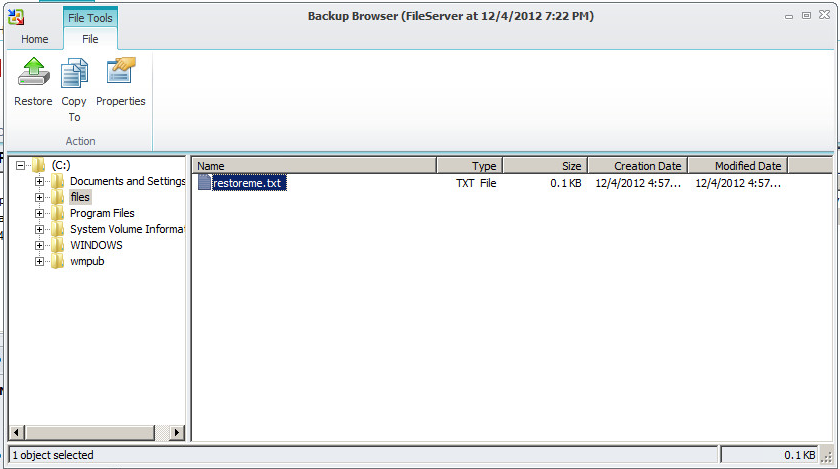Viewport: 840px width, 469px height.
Task: Select the wmpub tree item label
Action: [x=87, y=262]
